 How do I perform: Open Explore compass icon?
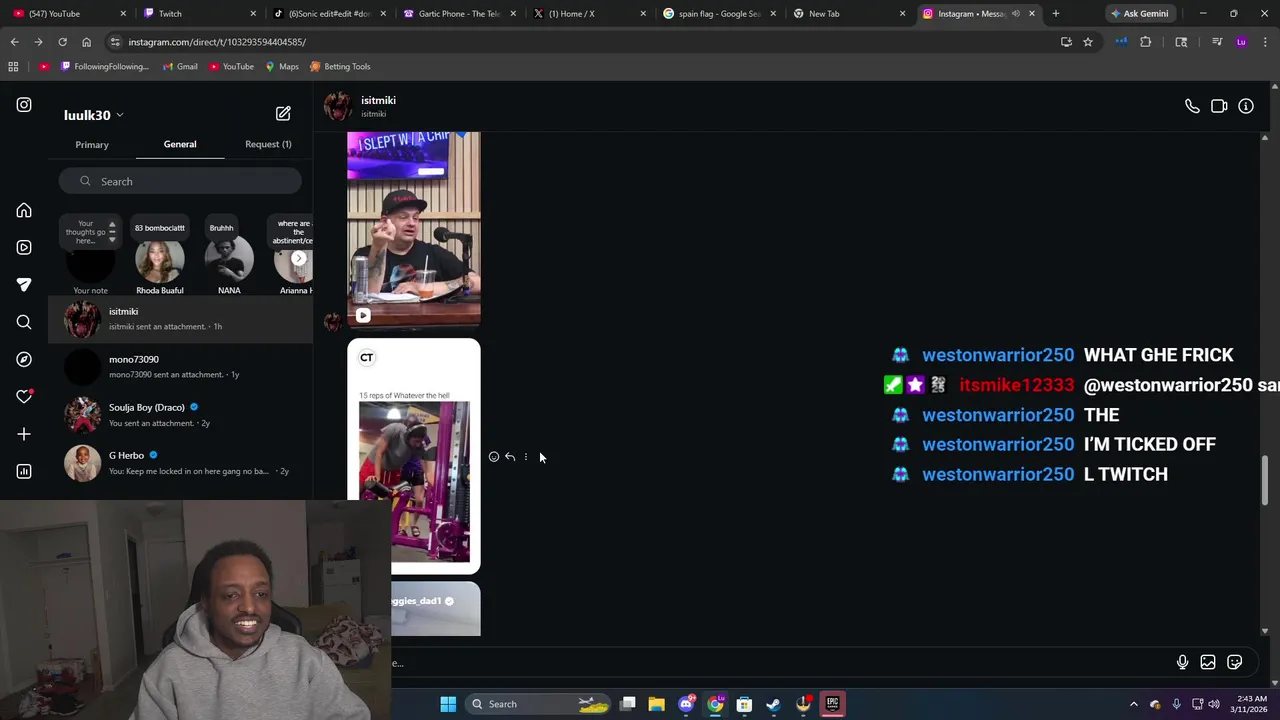[24, 359]
